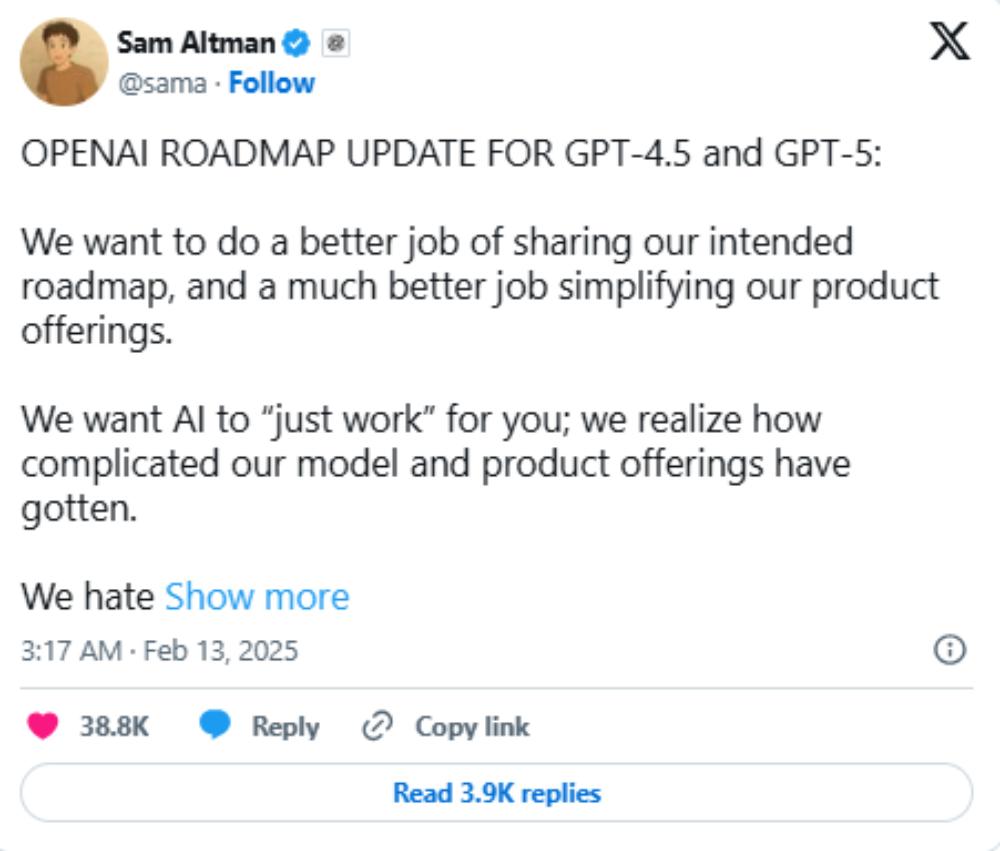The width and height of the screenshot is (1000, 851).
Task: Click the Sam Altman display name
Action: [196, 43]
